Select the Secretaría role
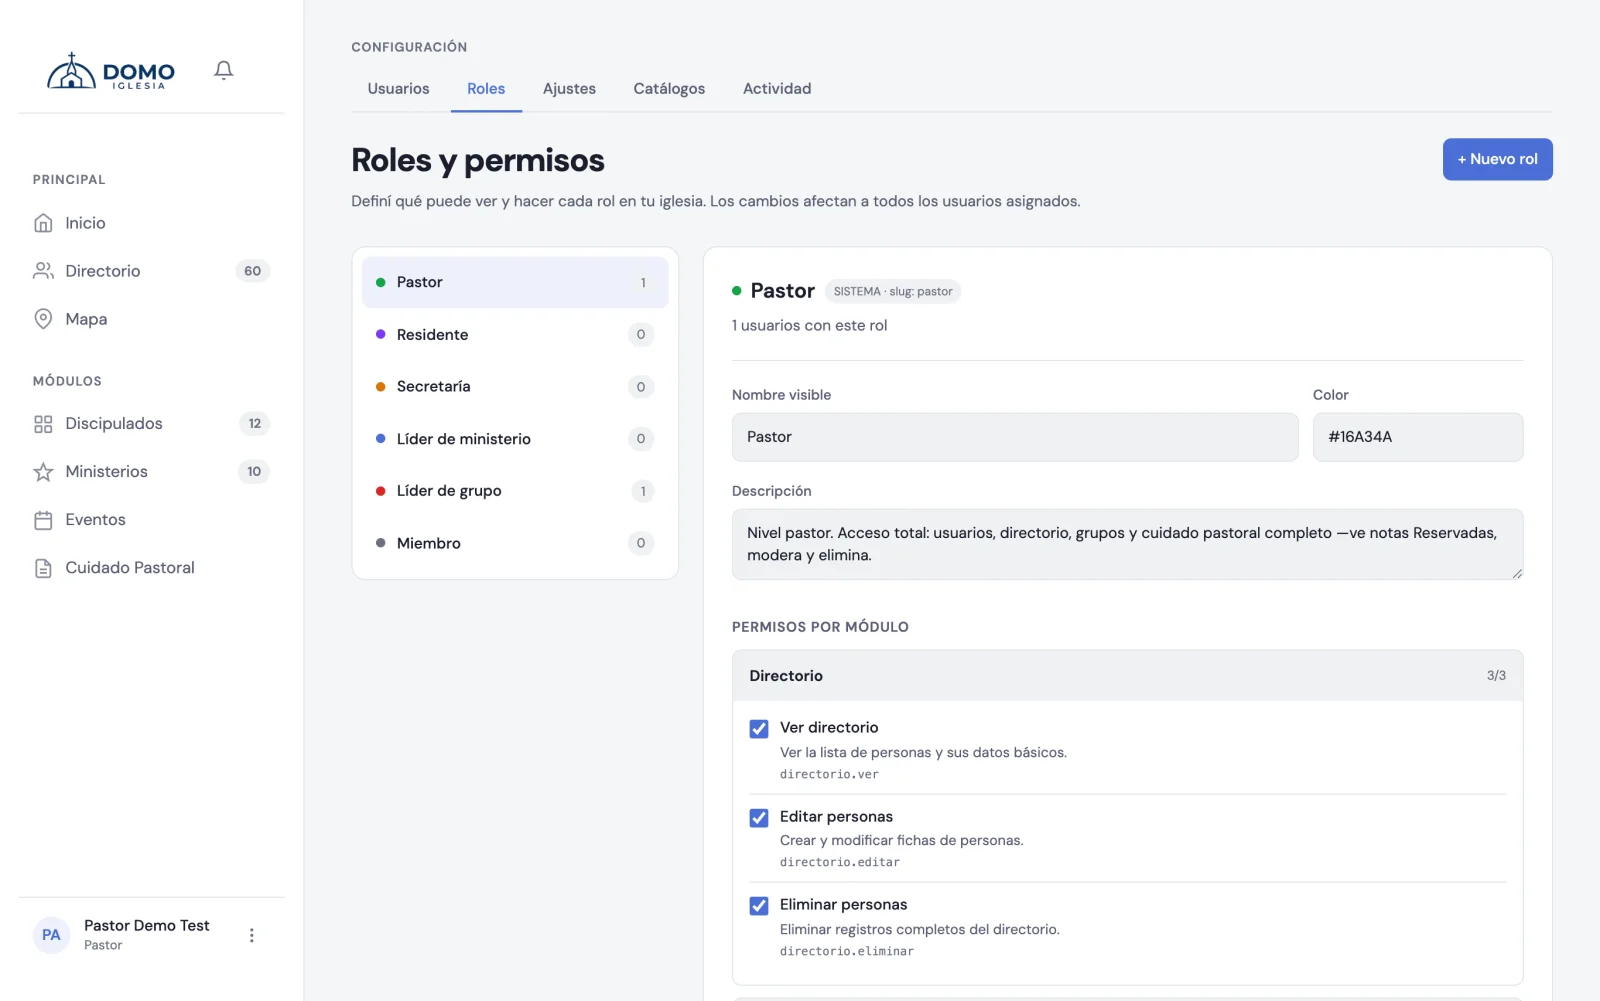This screenshot has width=1600, height=1001. [x=515, y=386]
